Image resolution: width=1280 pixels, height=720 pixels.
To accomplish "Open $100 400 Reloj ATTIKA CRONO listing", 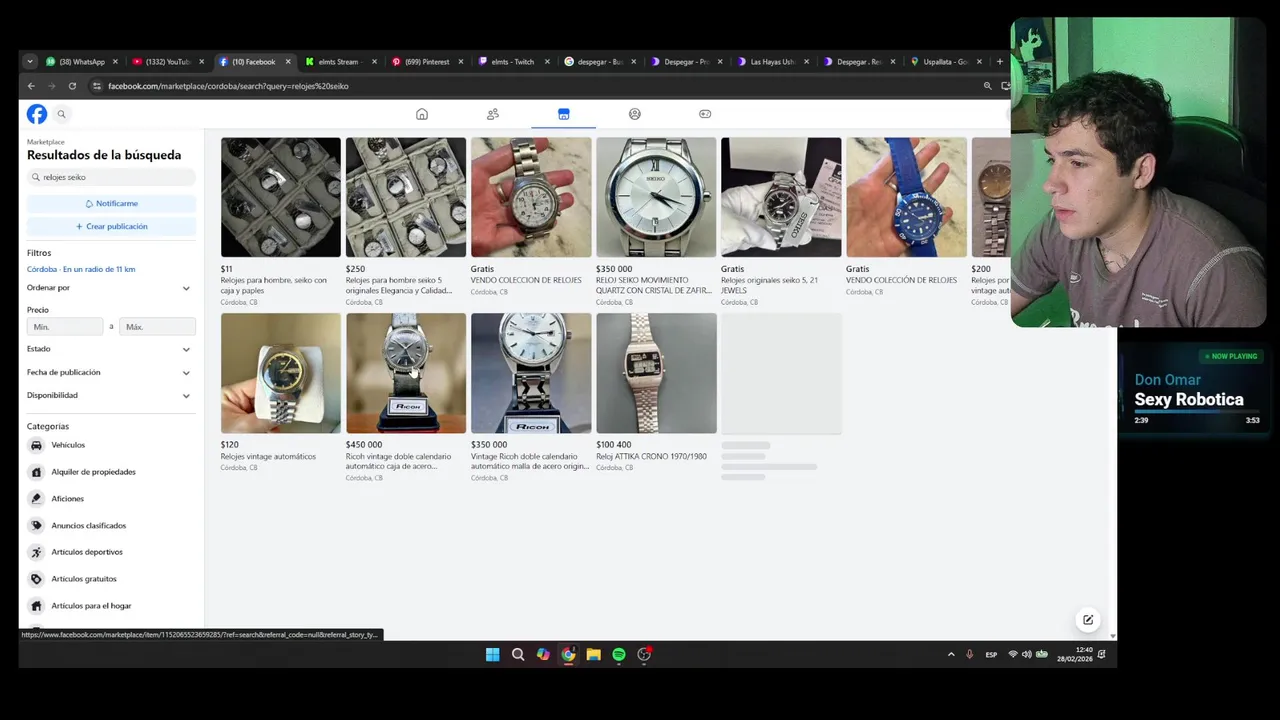I will click(x=656, y=392).
